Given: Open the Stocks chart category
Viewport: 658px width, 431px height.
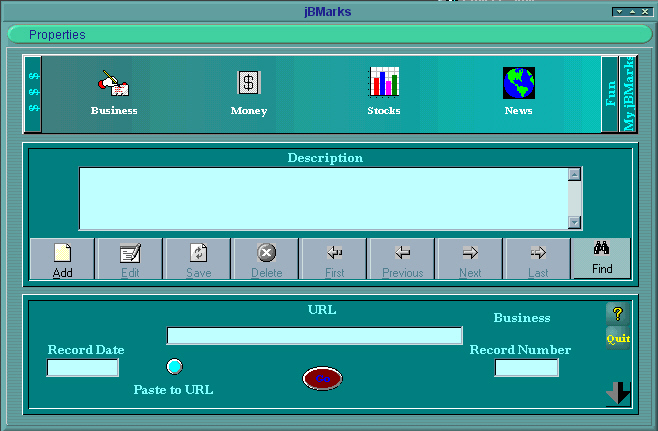Looking at the screenshot, I should click(x=384, y=91).
